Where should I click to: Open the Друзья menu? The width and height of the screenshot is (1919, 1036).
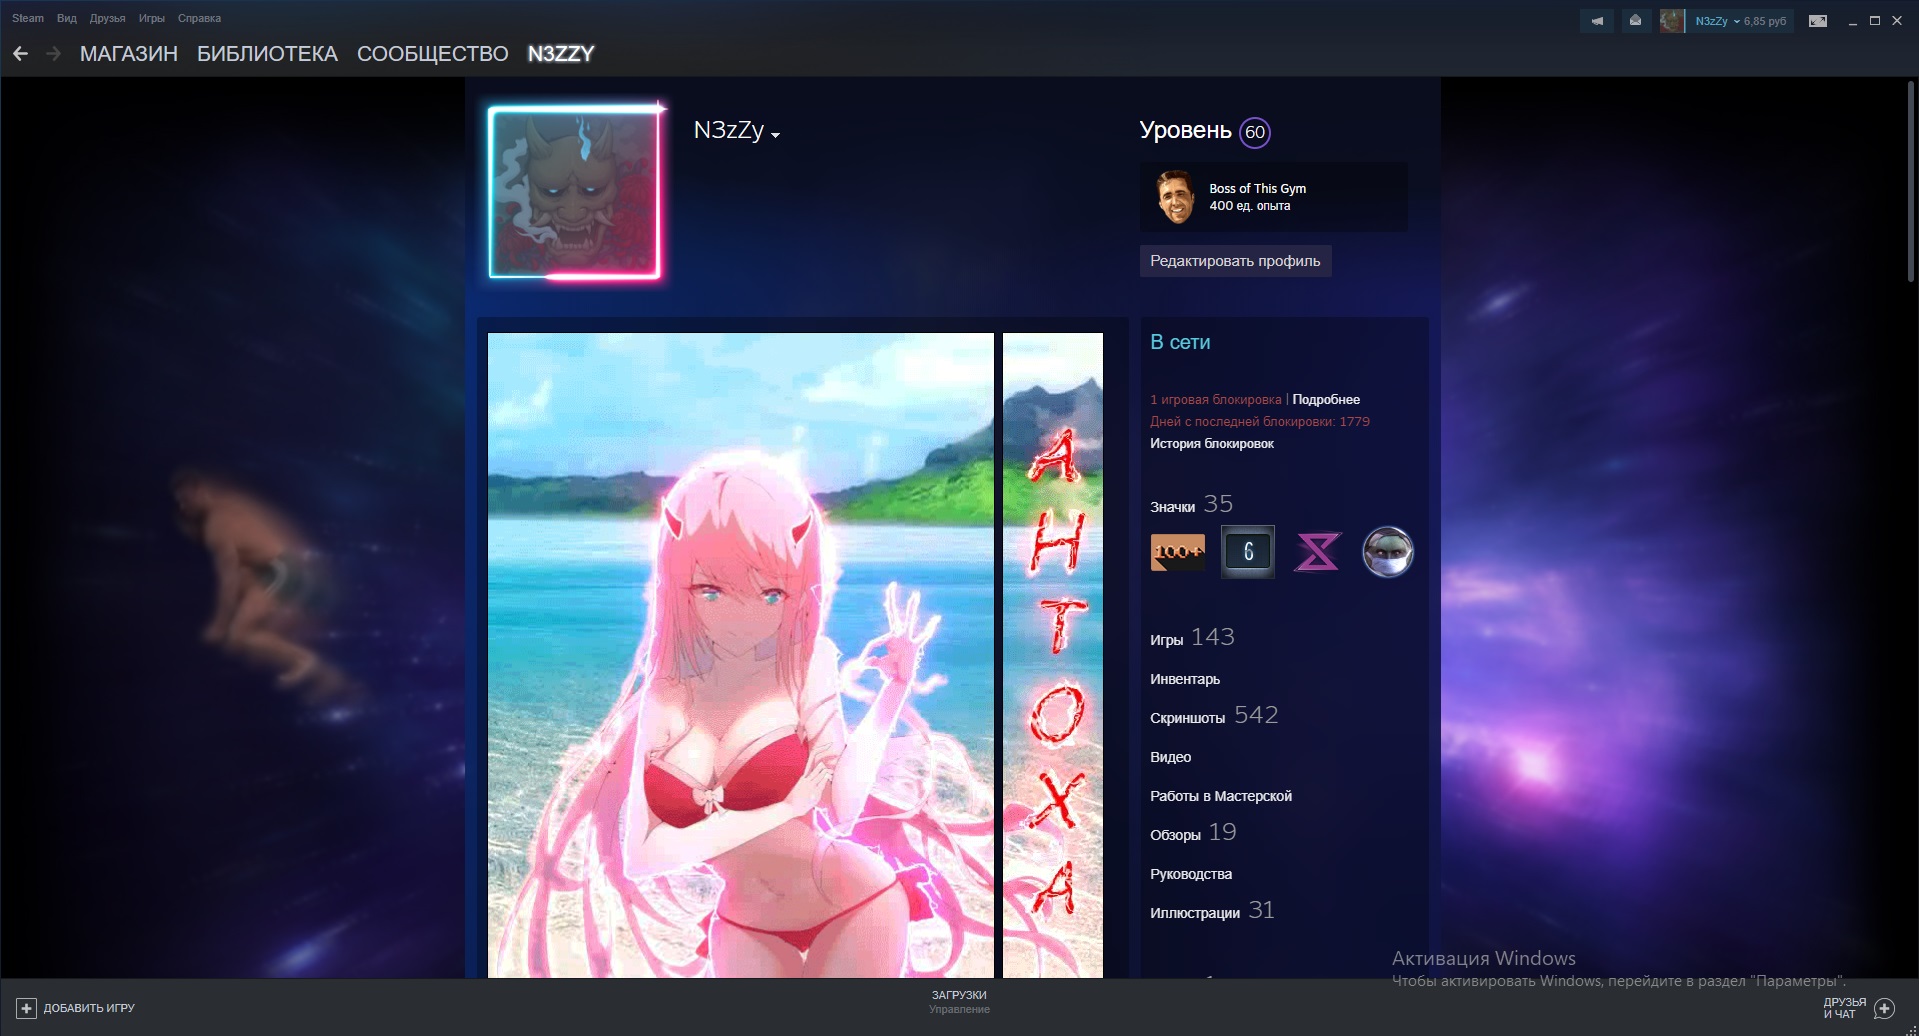[107, 18]
